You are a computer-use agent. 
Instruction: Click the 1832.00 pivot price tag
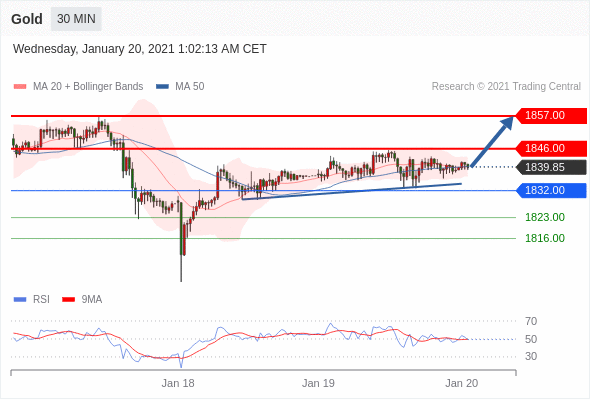(x=550, y=190)
